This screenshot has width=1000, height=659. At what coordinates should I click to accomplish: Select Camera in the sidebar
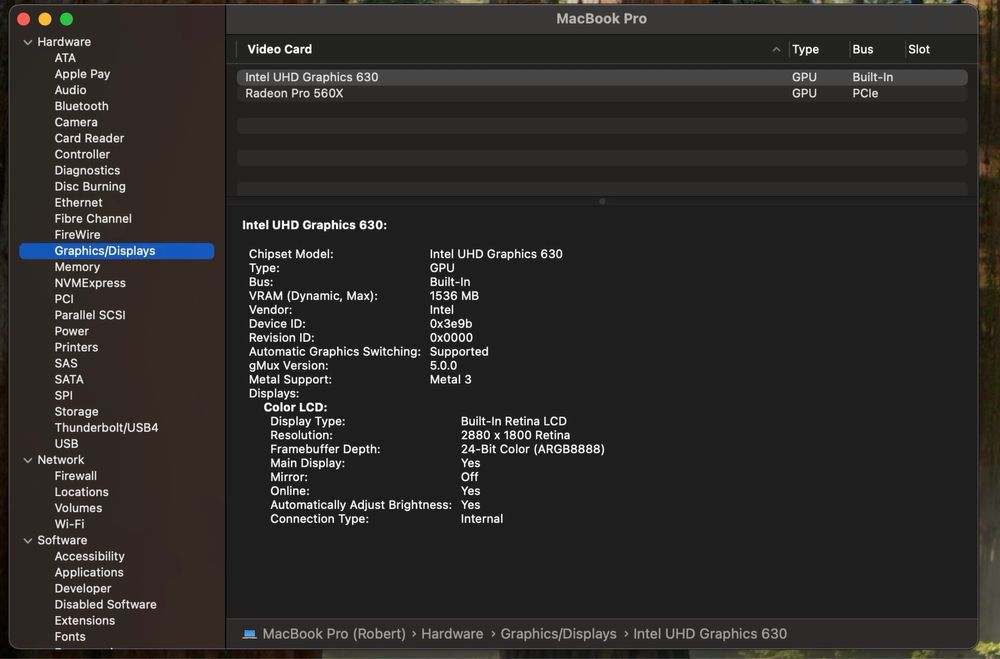(76, 122)
